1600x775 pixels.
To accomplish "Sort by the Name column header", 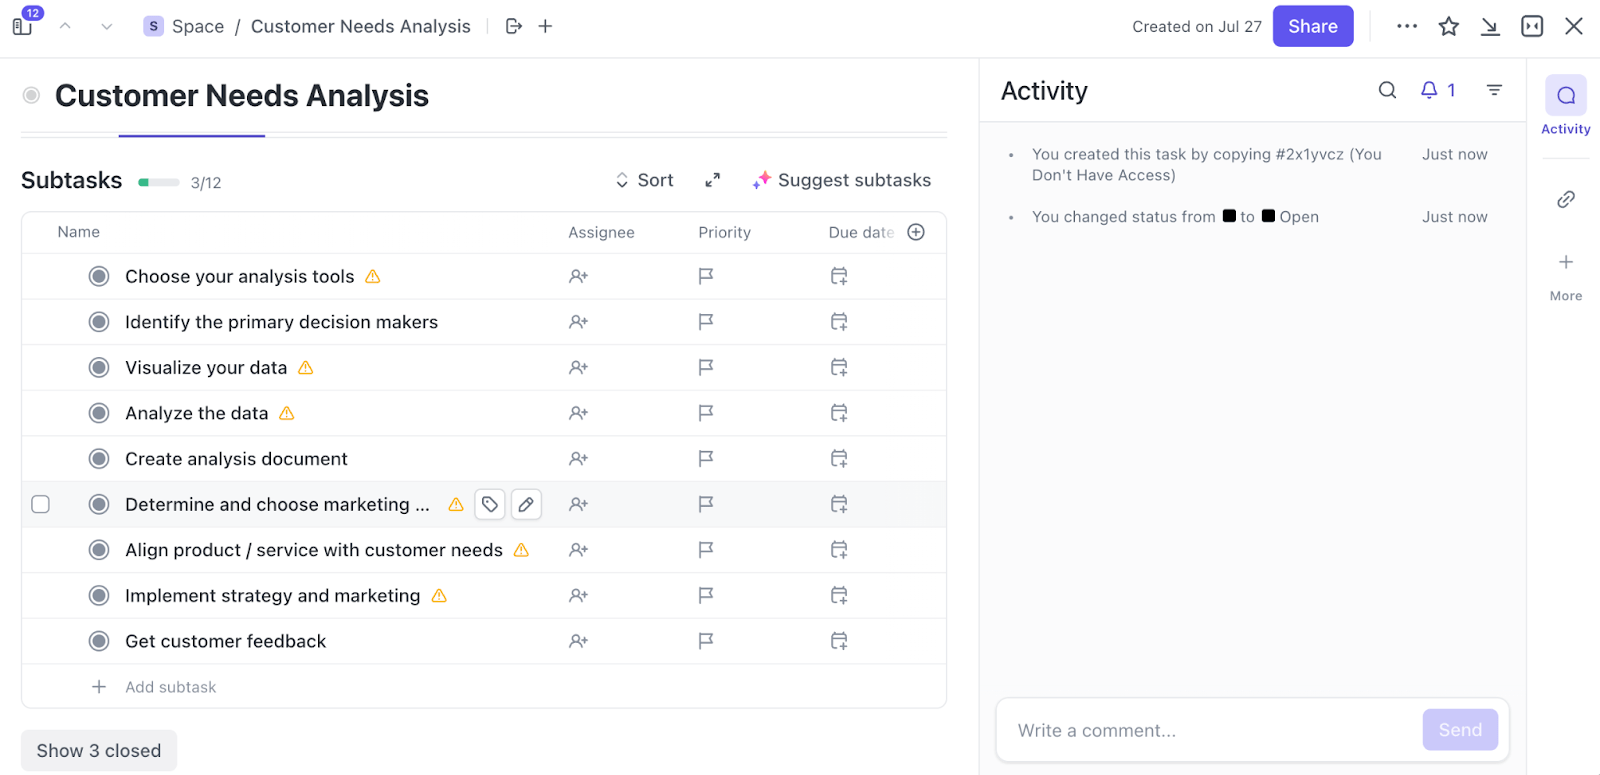I will (79, 232).
